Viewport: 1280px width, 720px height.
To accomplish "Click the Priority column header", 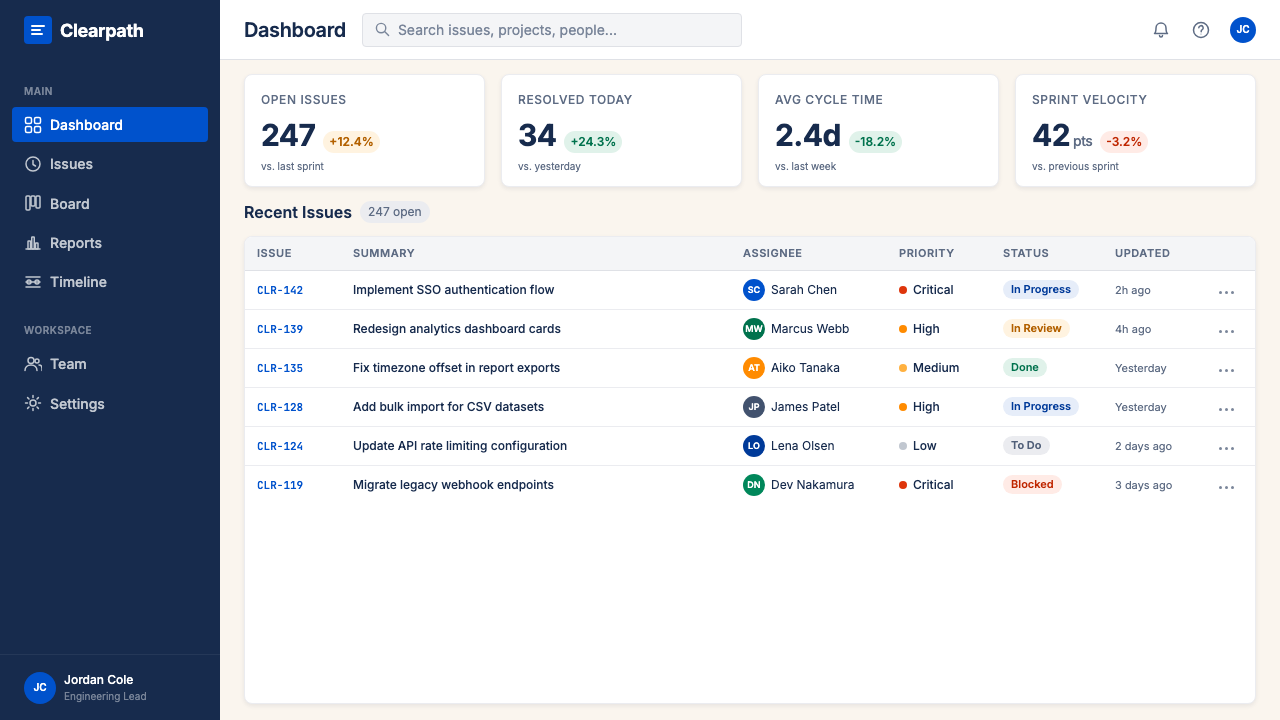I will 926,254.
